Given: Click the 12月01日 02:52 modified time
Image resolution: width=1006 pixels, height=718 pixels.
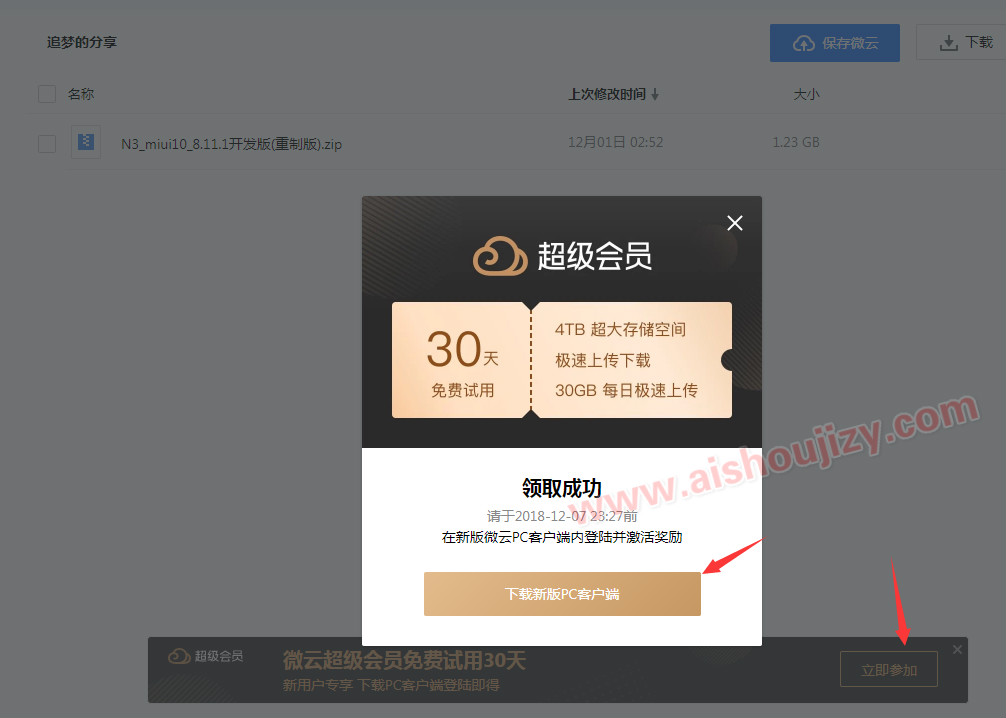Looking at the screenshot, I should click(615, 142).
